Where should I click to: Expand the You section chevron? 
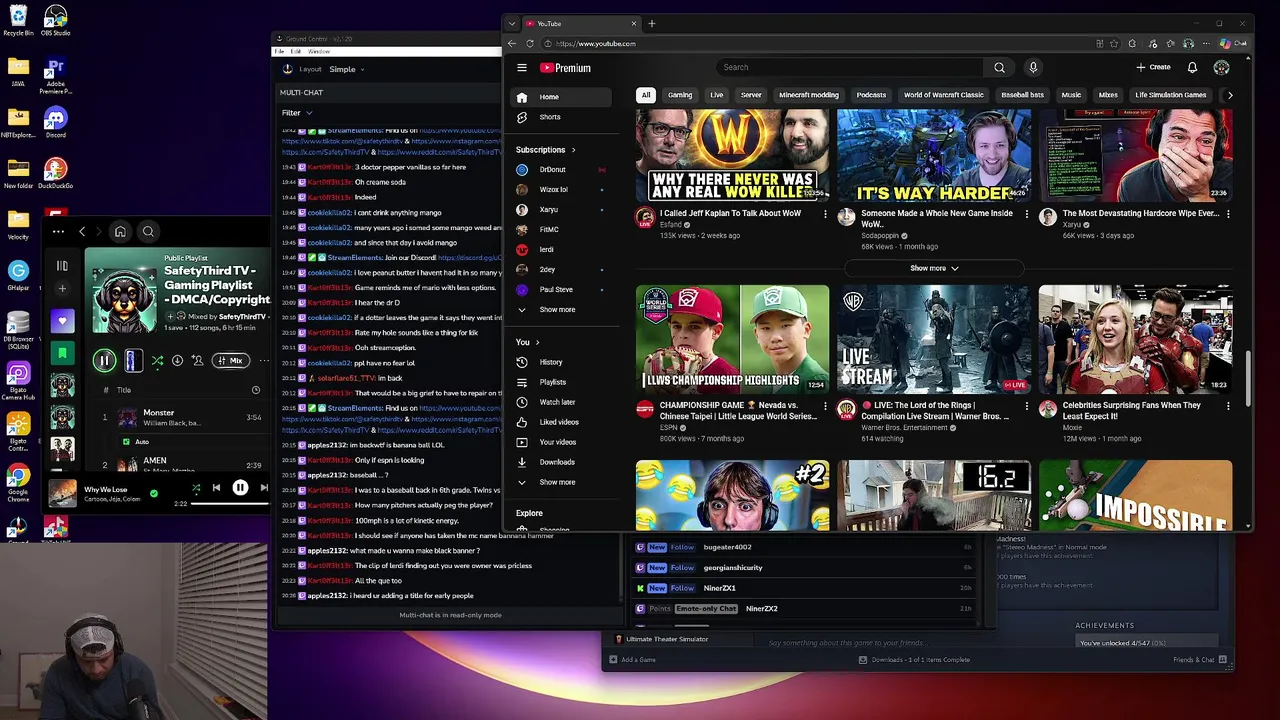click(x=537, y=342)
